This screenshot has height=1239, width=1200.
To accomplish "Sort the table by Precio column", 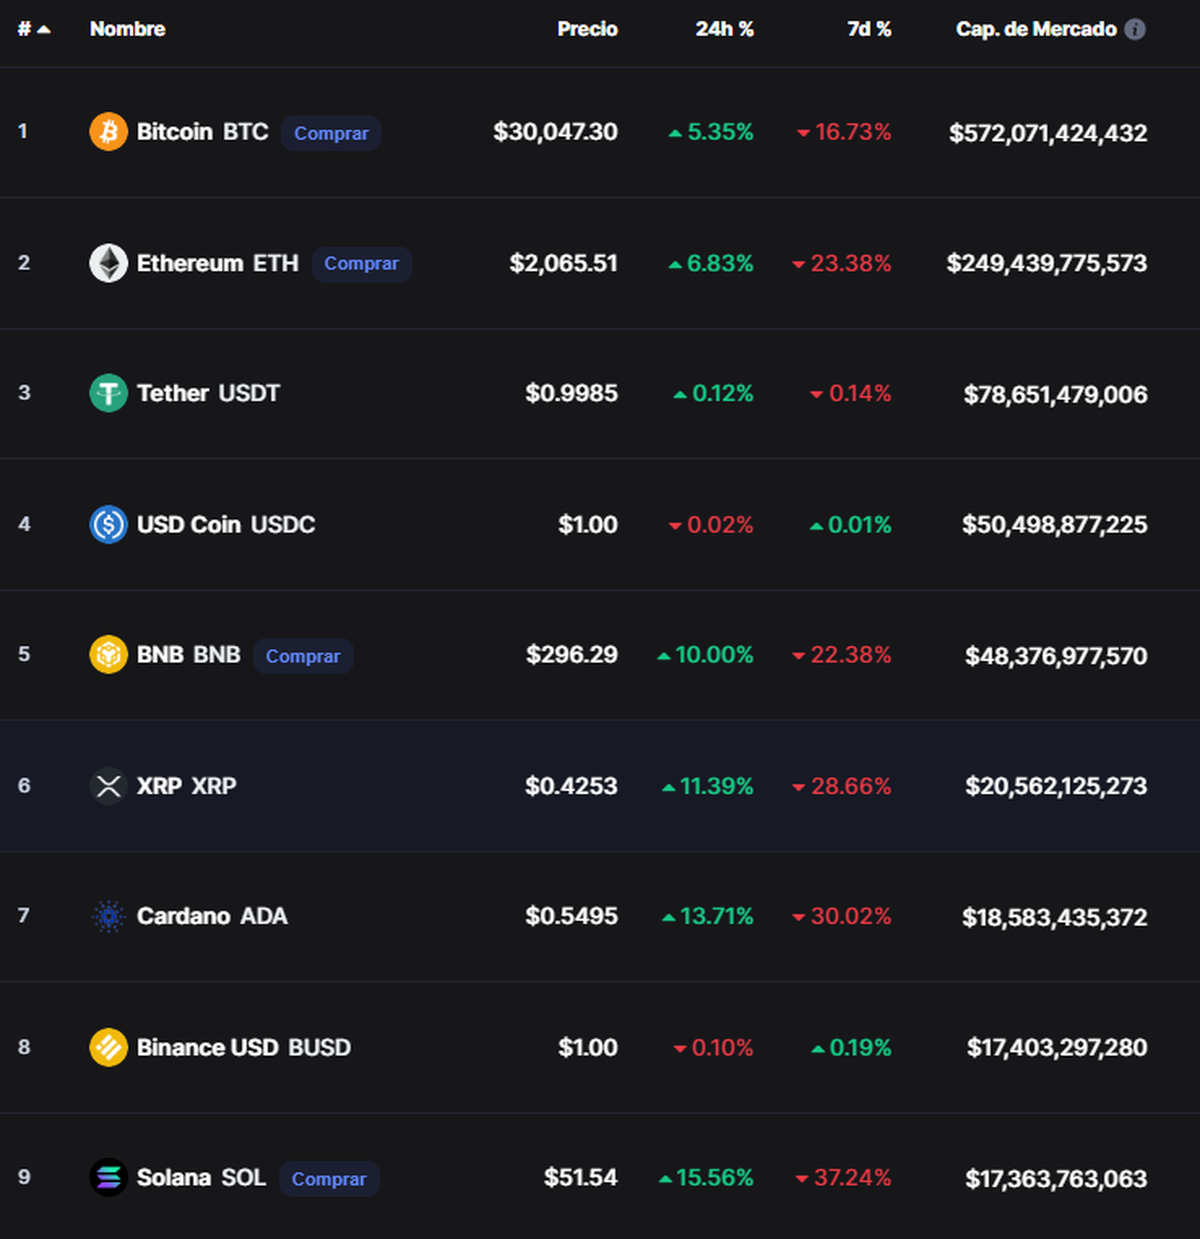I will [x=587, y=29].
